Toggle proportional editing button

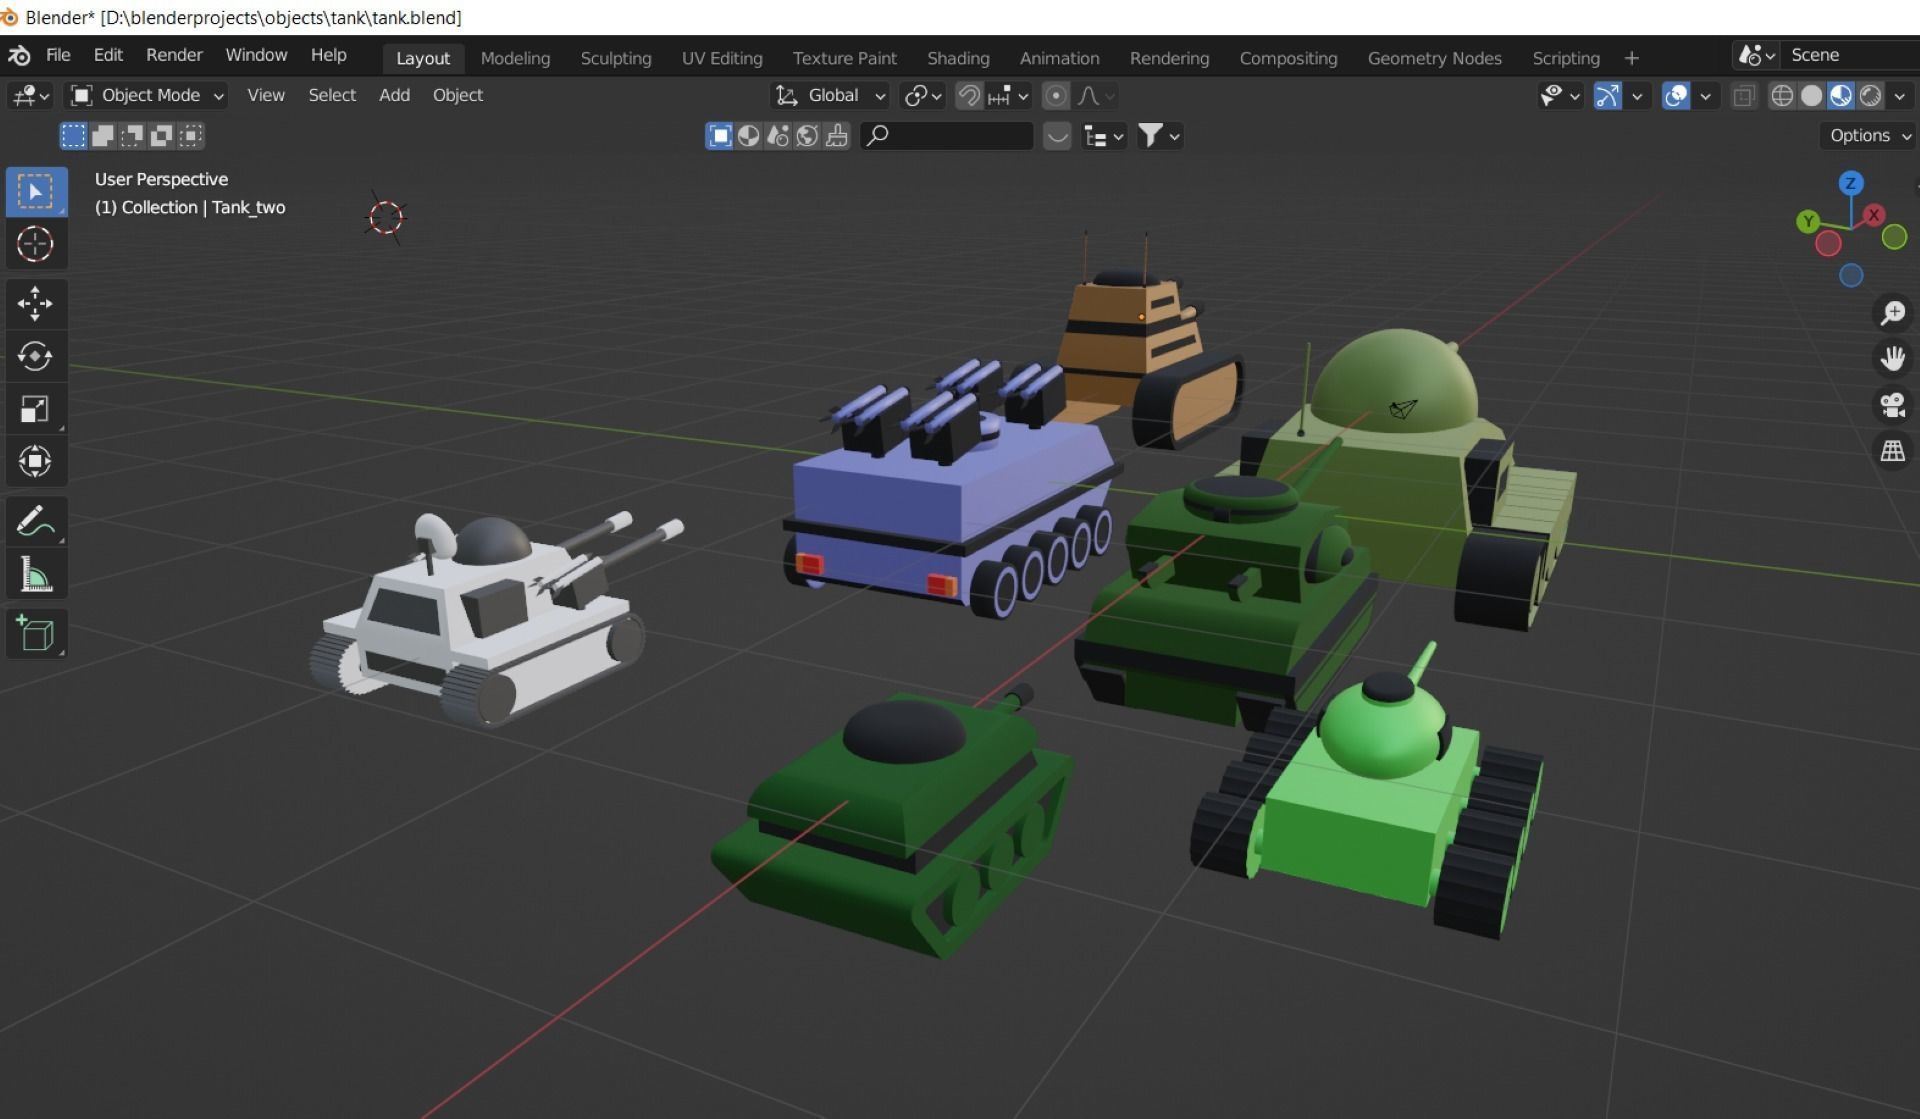tap(1055, 96)
